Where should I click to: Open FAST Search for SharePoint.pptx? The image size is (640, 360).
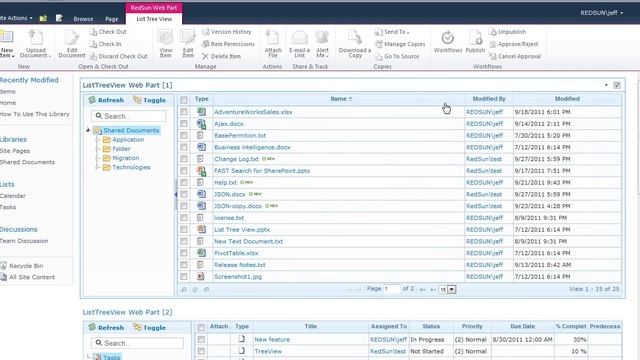click(262, 171)
